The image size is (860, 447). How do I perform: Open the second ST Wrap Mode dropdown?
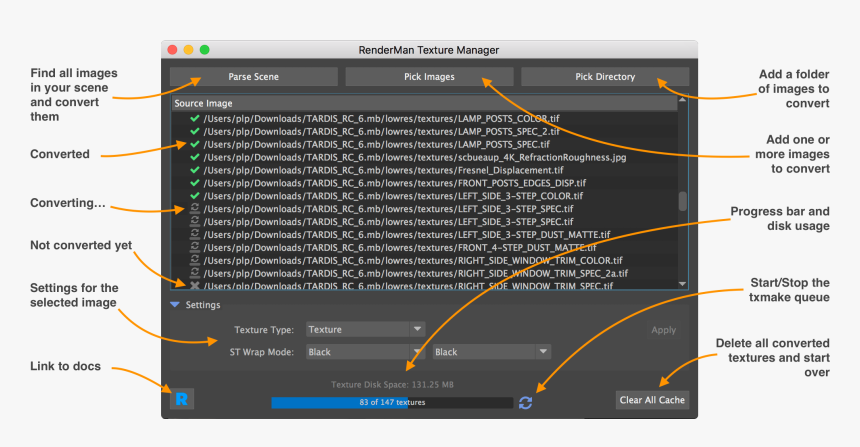click(x=491, y=352)
